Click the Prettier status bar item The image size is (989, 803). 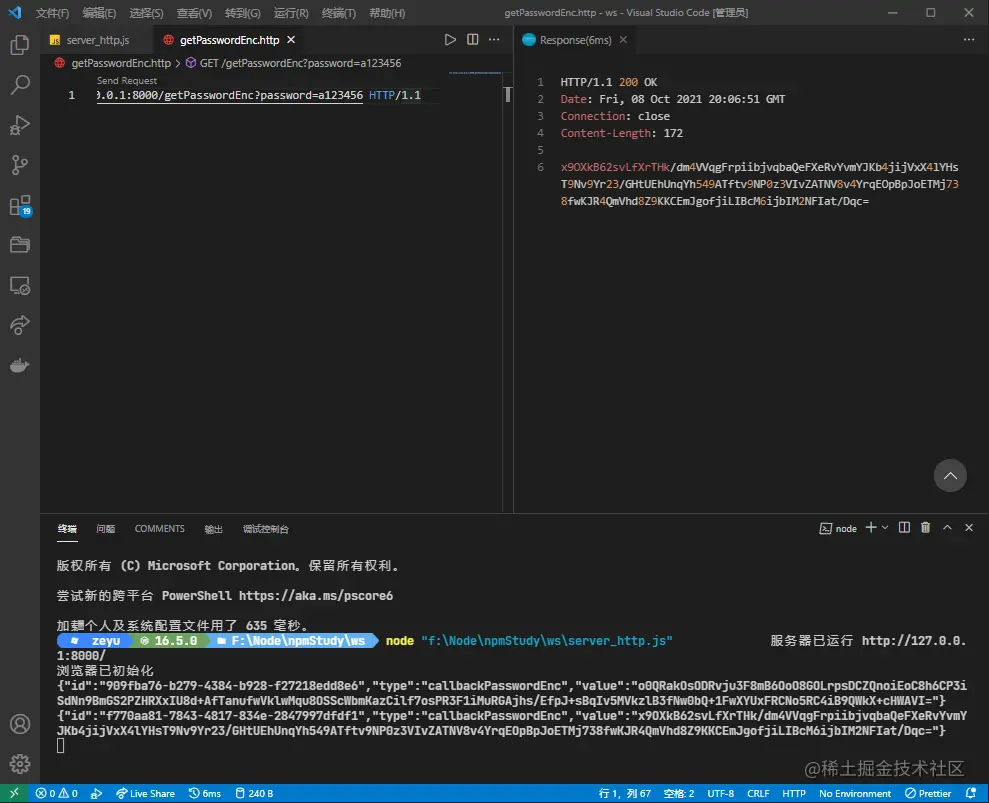click(x=928, y=794)
